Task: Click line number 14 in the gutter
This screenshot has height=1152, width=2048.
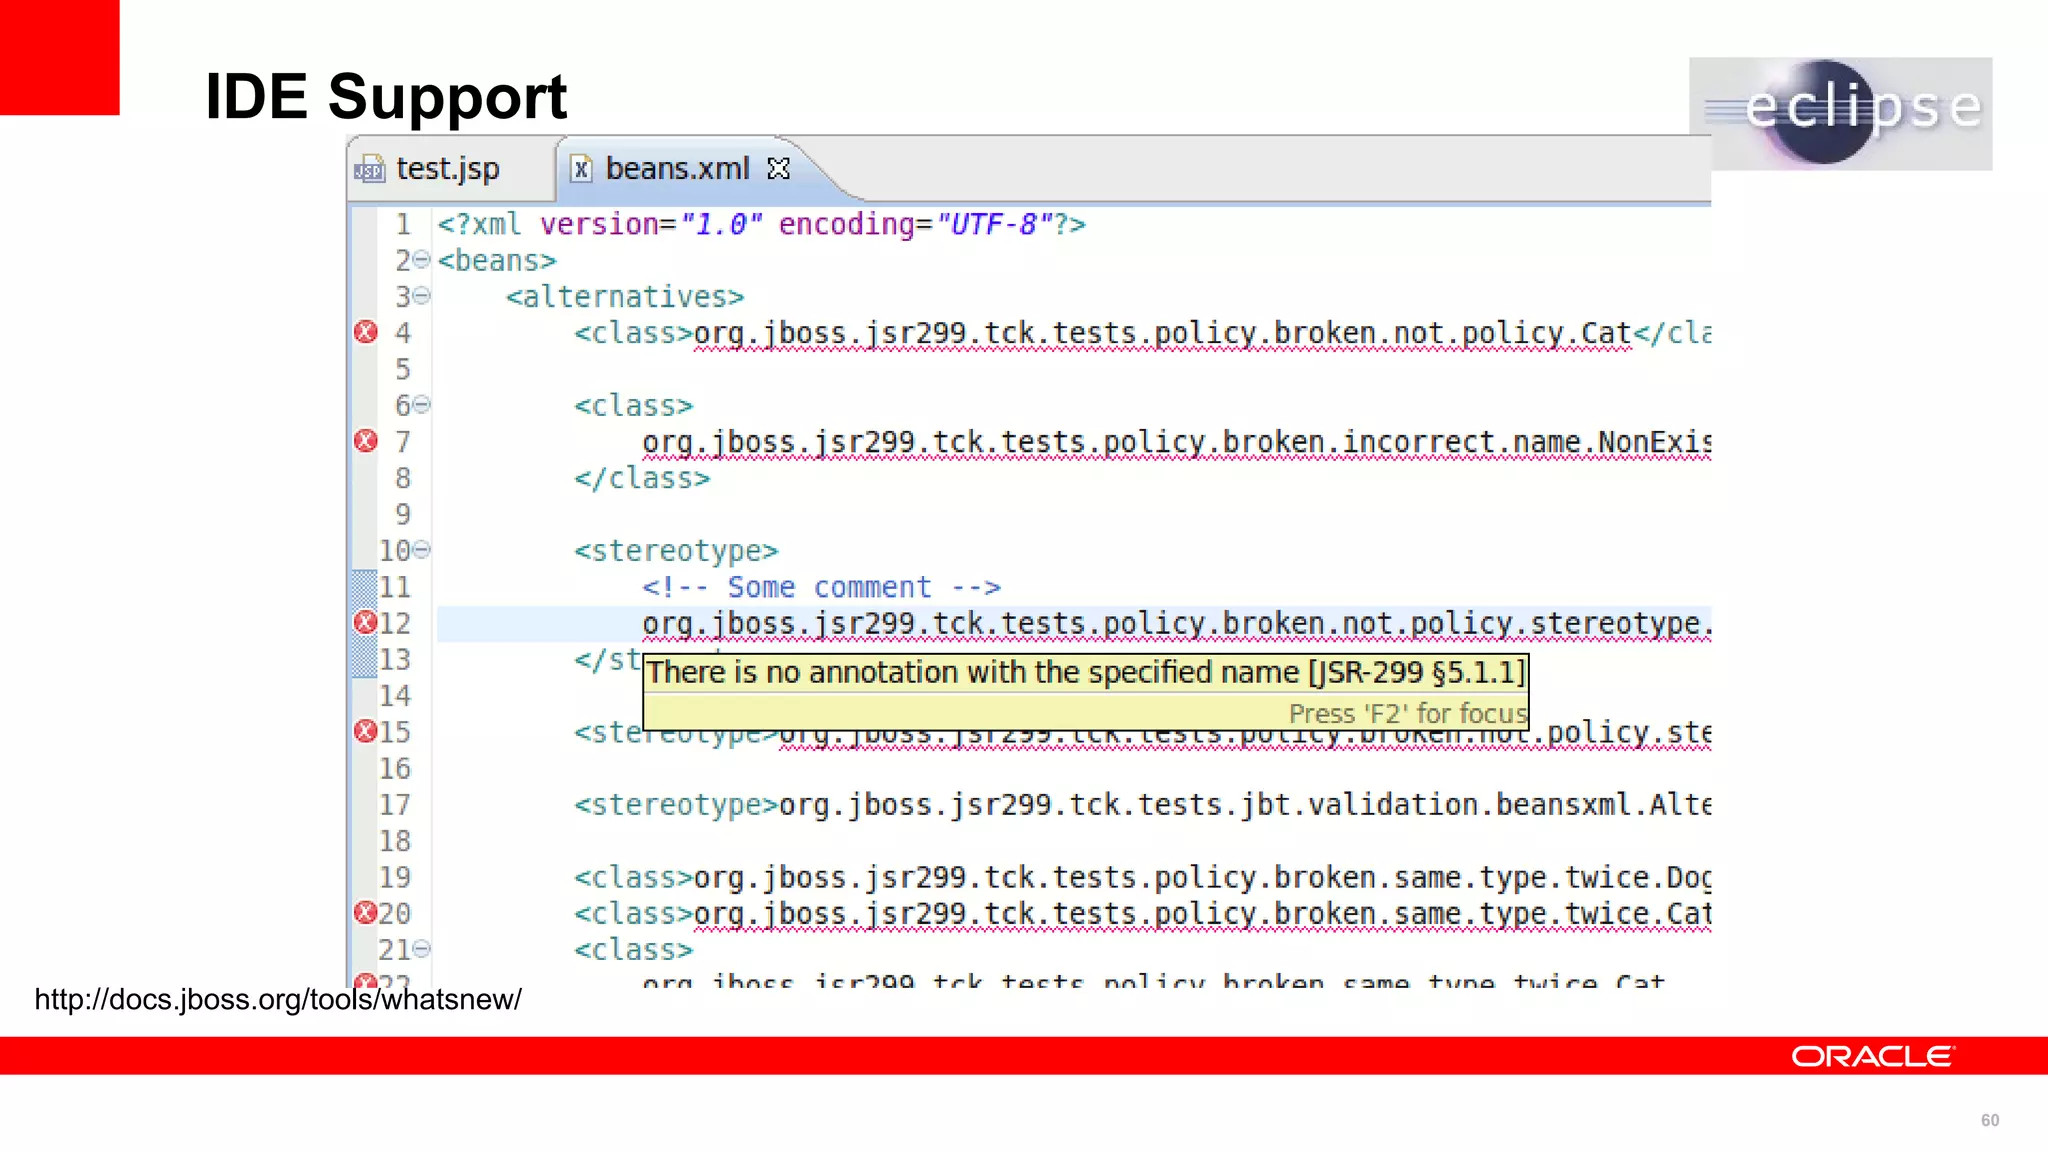Action: [395, 696]
